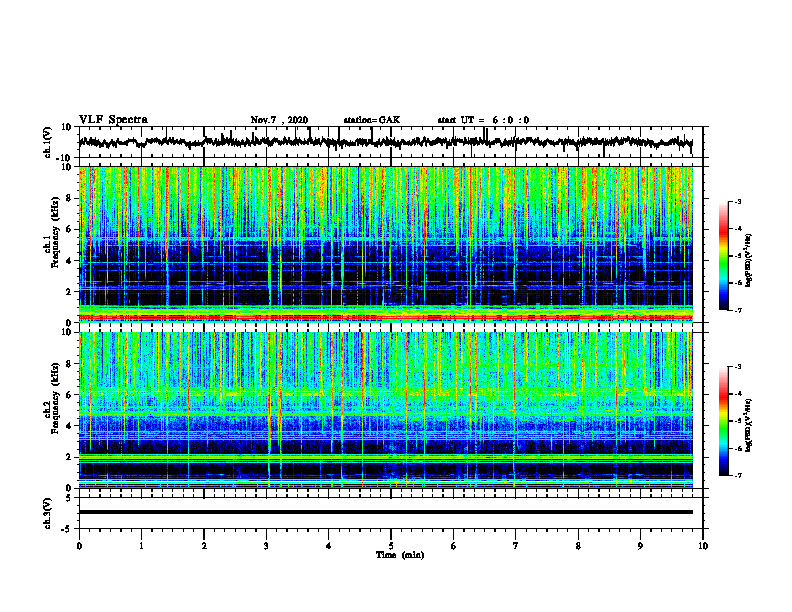
Task: Click the "6" kHz tick of ch.2 frequency axis
Action: 70,395
